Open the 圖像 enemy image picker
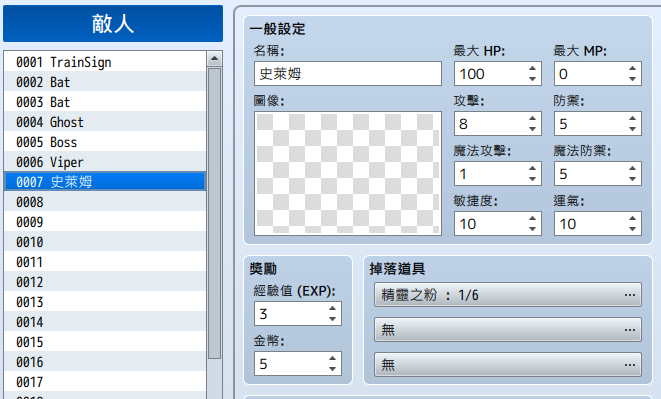 tap(348, 173)
